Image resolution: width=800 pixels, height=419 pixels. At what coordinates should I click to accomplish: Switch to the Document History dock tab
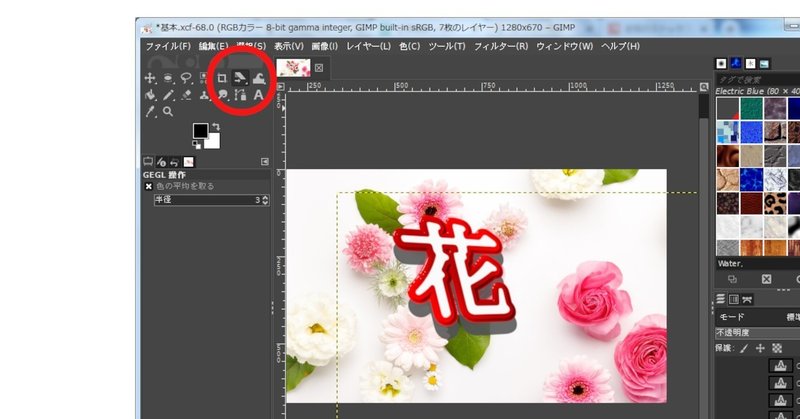764,63
